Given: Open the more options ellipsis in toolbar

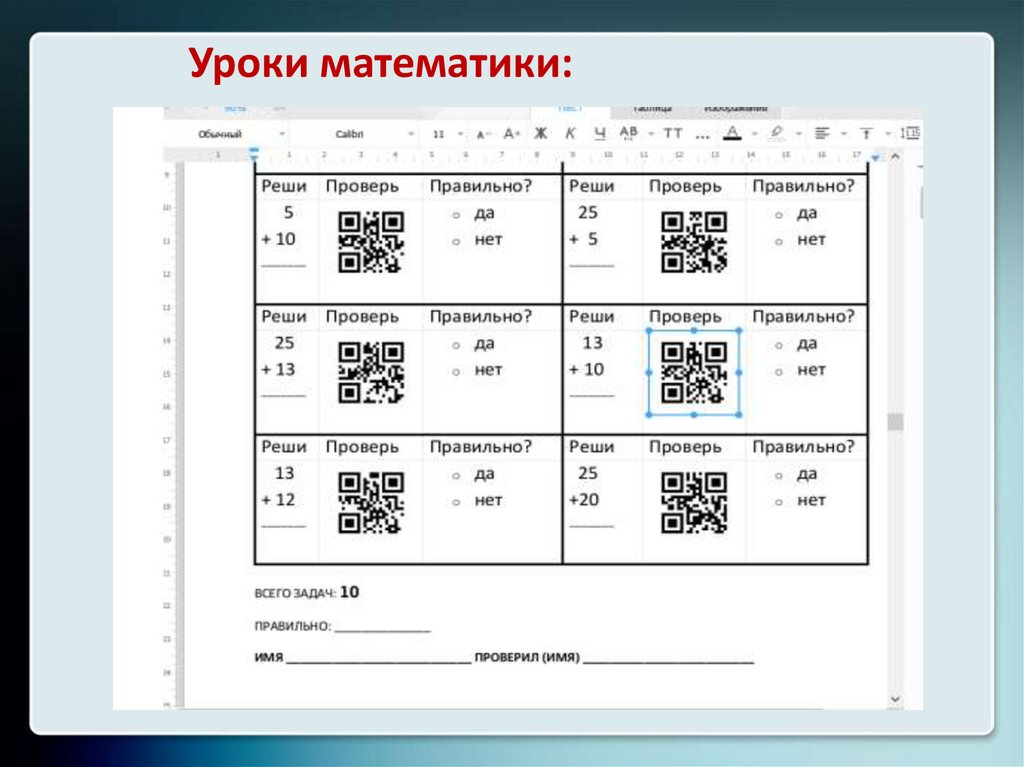Looking at the screenshot, I should click(x=702, y=137).
